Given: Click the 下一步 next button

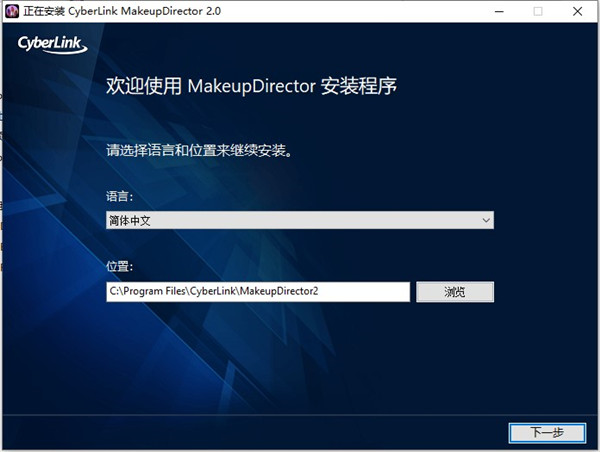Looking at the screenshot, I should point(547,432).
